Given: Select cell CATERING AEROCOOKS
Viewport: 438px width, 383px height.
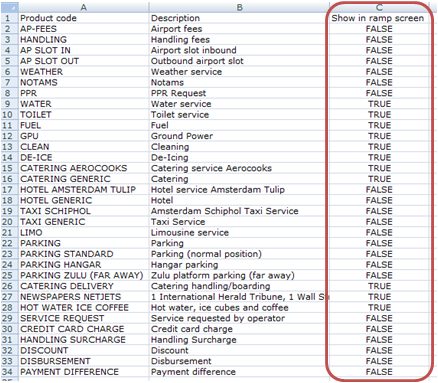Looking at the screenshot, I should tap(84, 168).
